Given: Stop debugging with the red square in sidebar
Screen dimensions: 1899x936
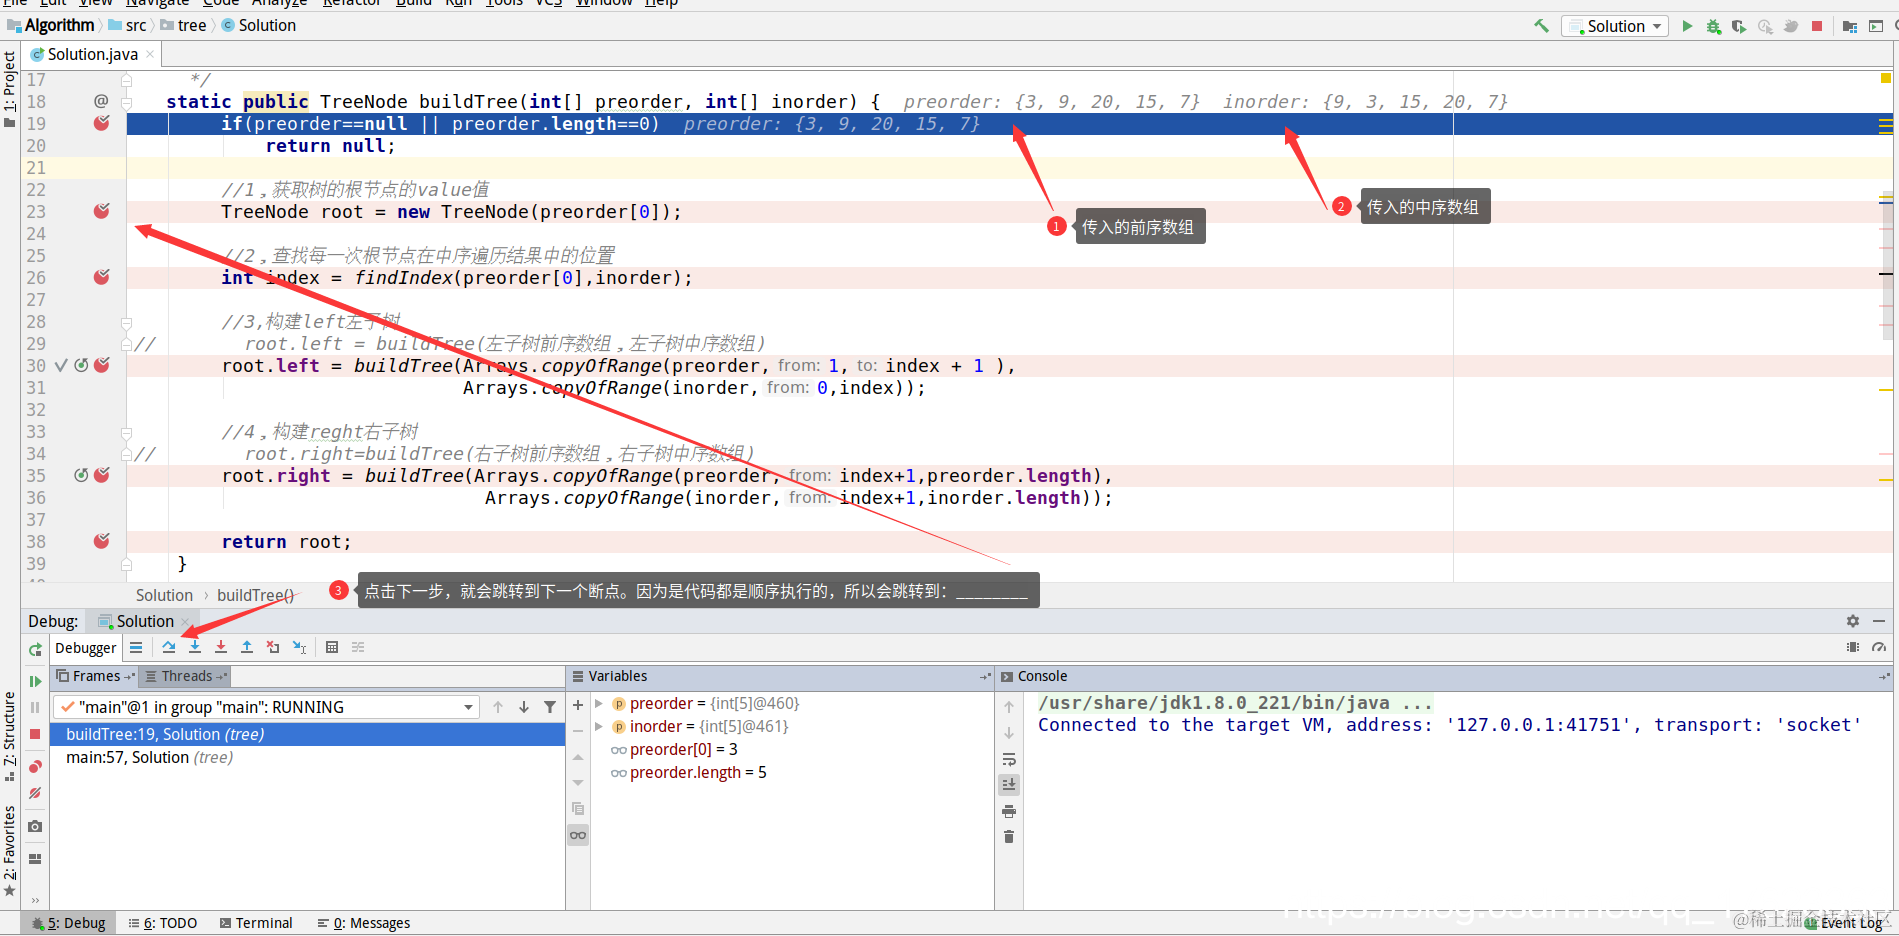Looking at the screenshot, I should click(x=35, y=734).
